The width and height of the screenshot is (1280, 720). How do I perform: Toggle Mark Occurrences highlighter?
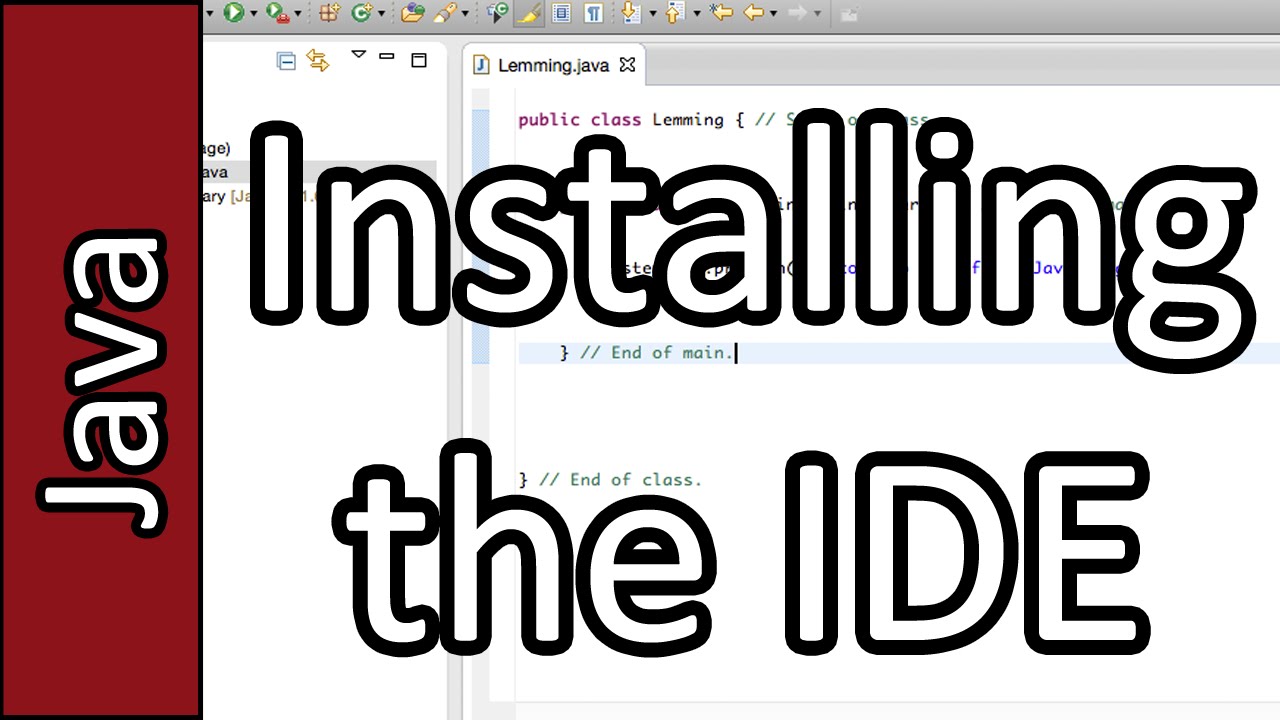pos(529,12)
